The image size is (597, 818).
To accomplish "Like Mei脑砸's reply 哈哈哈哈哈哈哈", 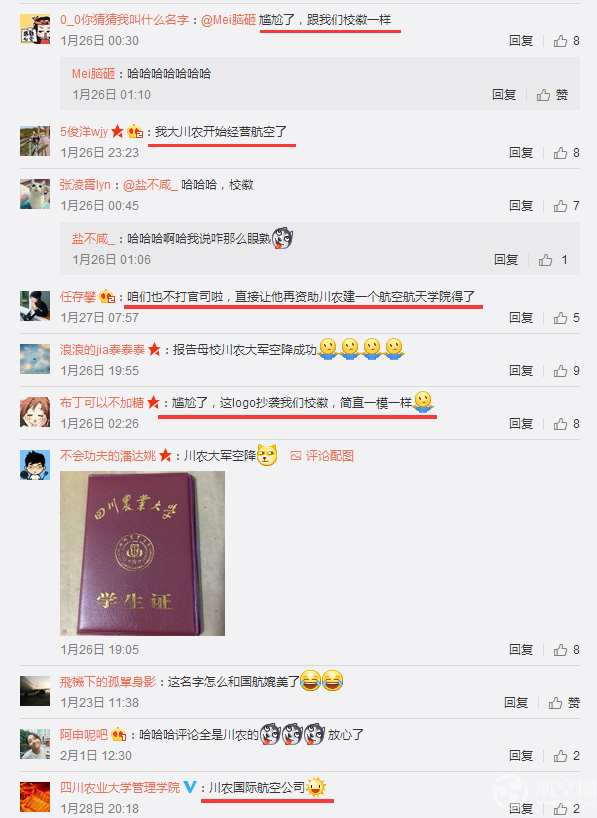I will pos(552,94).
